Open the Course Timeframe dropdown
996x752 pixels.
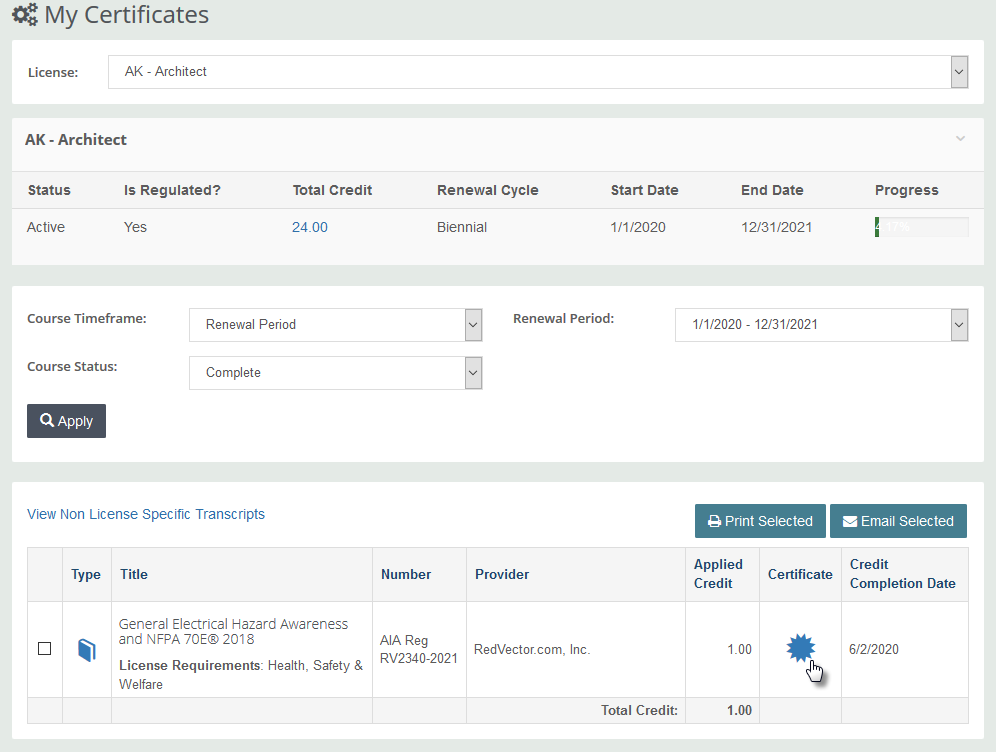pos(335,324)
